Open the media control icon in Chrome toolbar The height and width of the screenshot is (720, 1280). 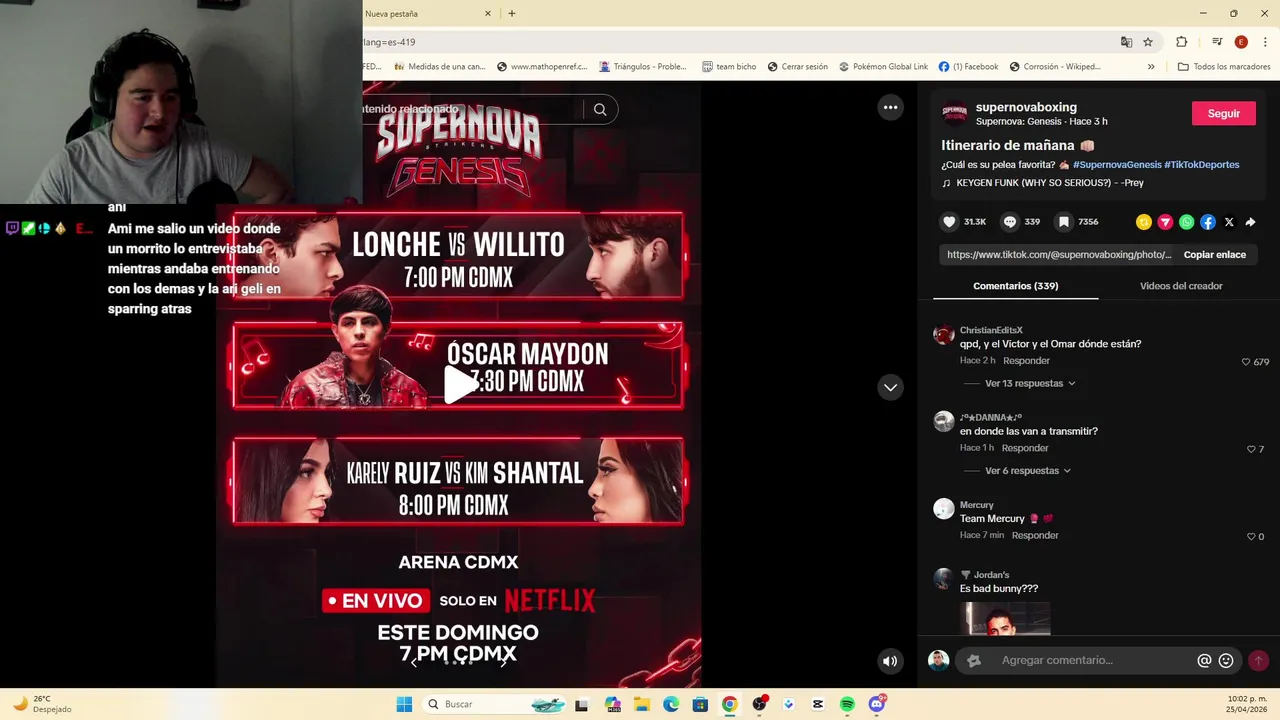click(x=1217, y=42)
